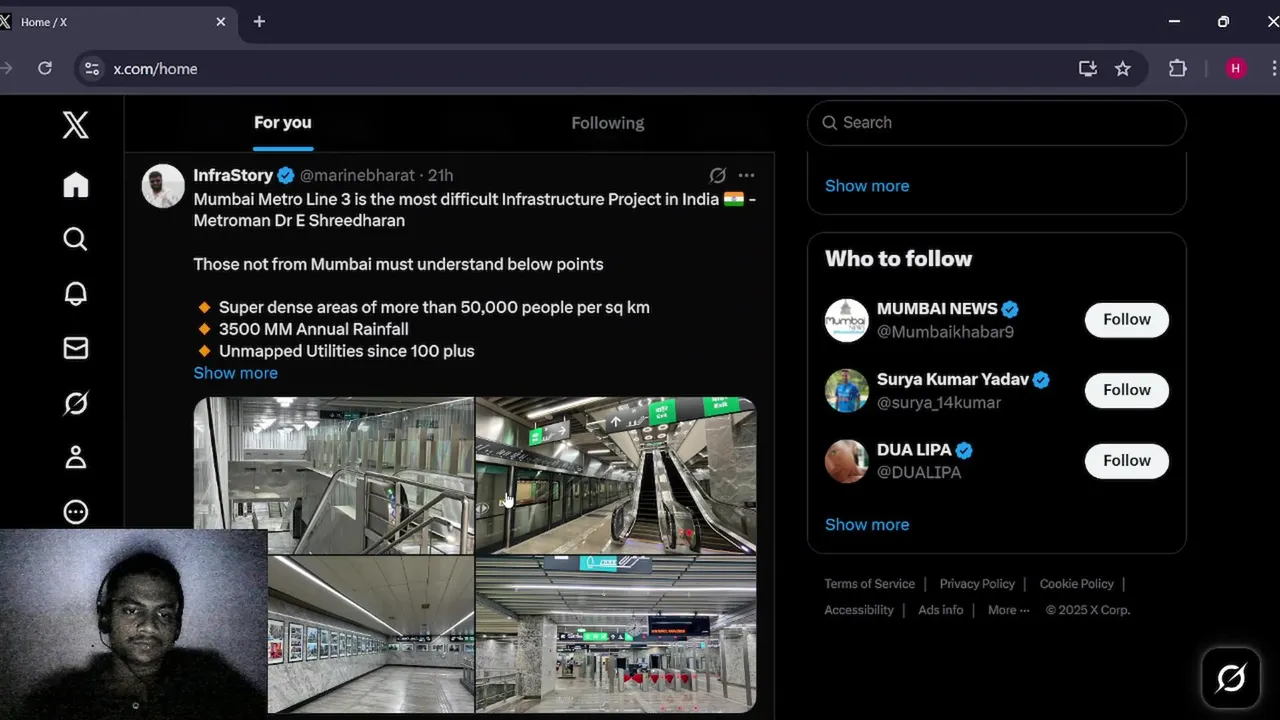Close the Home / X tab
Viewport: 1280px width, 720px height.
click(x=221, y=21)
